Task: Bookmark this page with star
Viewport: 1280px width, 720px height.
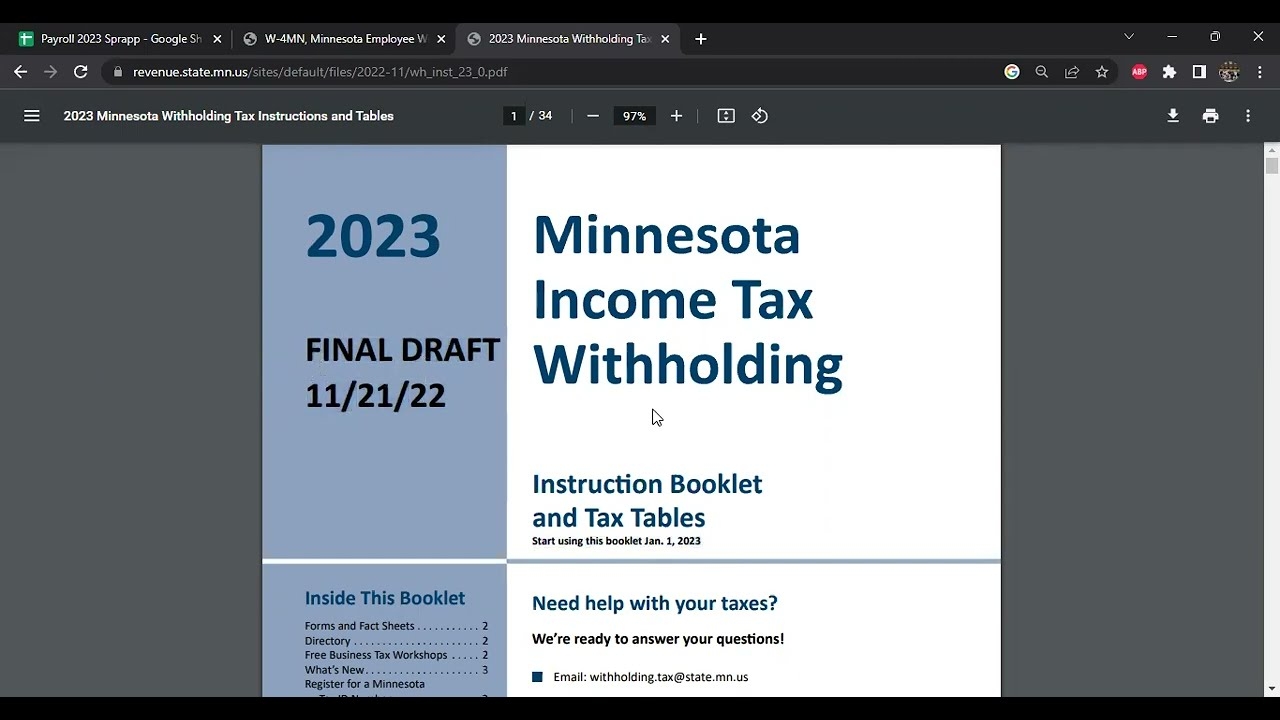Action: point(1102,72)
